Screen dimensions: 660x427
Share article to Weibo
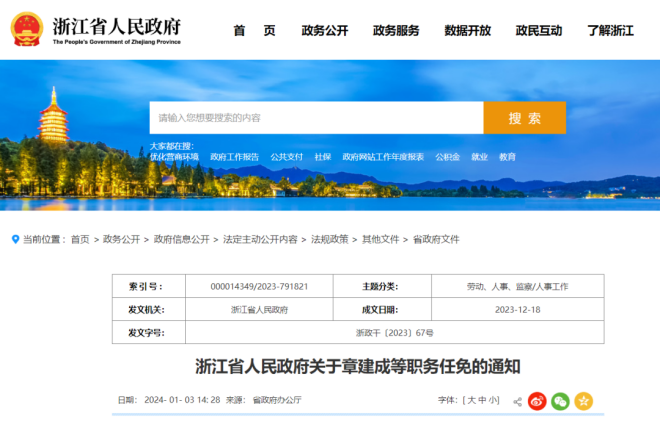(x=537, y=401)
